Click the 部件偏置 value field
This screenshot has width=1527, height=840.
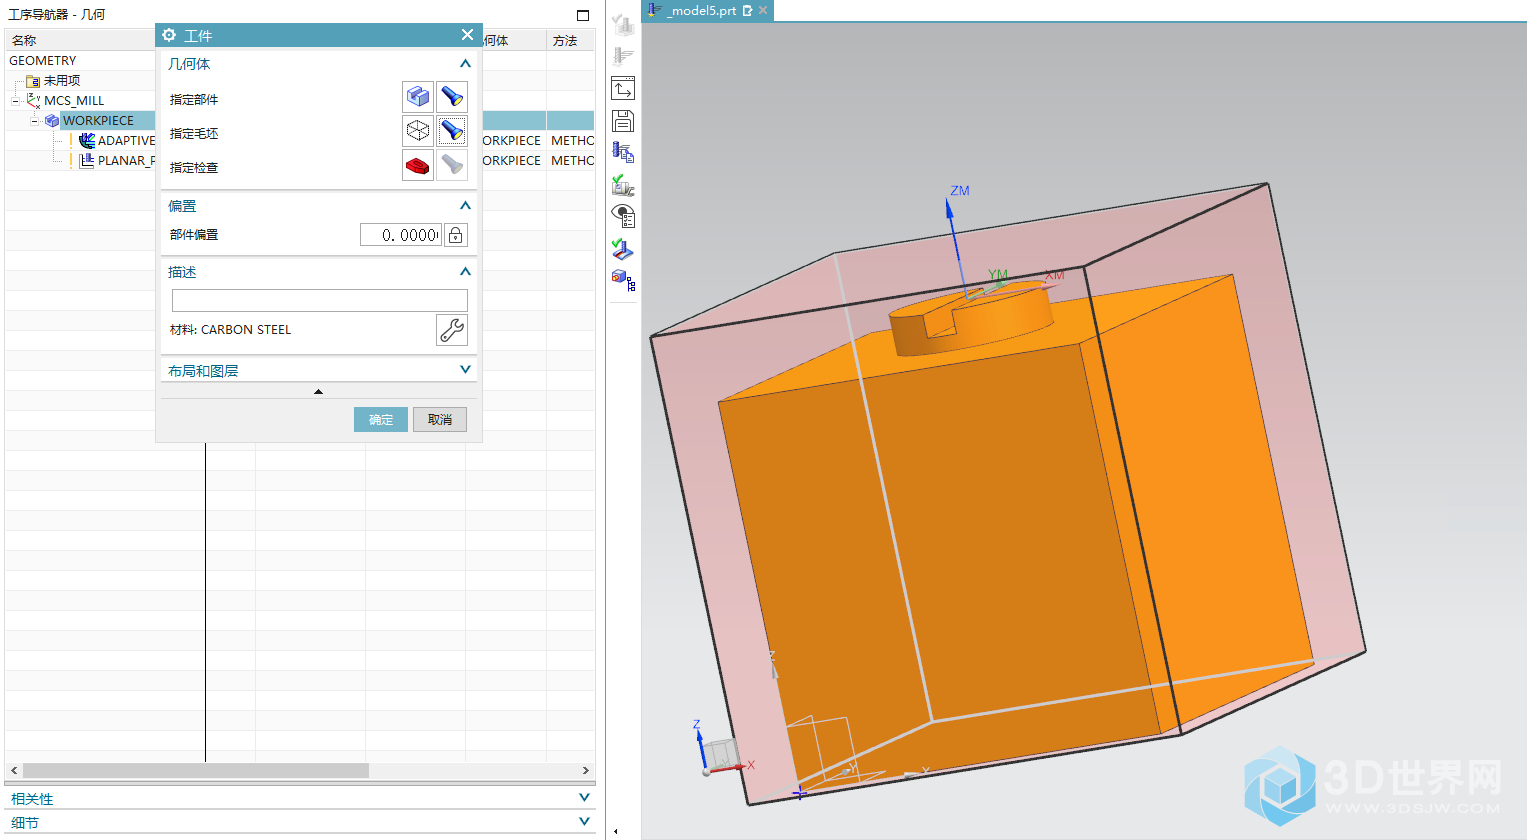pyautogui.click(x=400, y=235)
